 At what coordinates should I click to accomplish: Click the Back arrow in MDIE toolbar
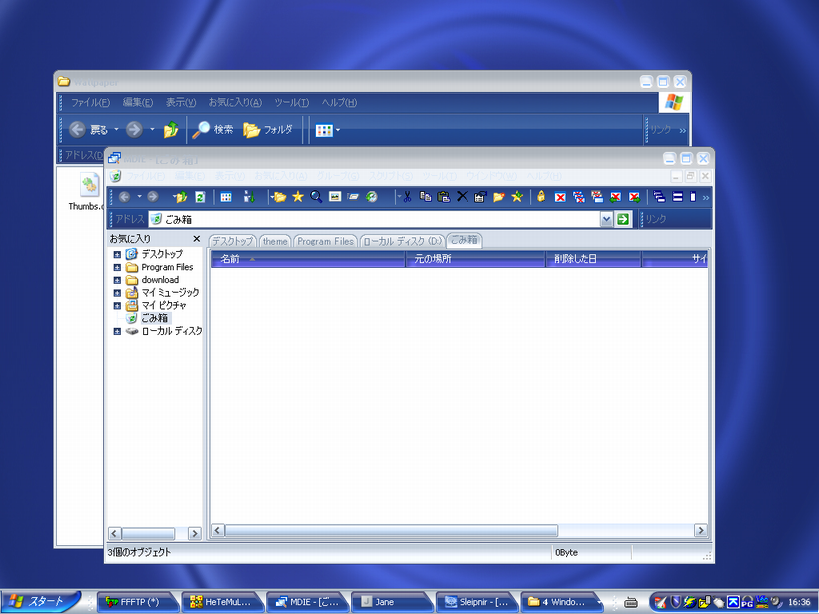click(124, 197)
